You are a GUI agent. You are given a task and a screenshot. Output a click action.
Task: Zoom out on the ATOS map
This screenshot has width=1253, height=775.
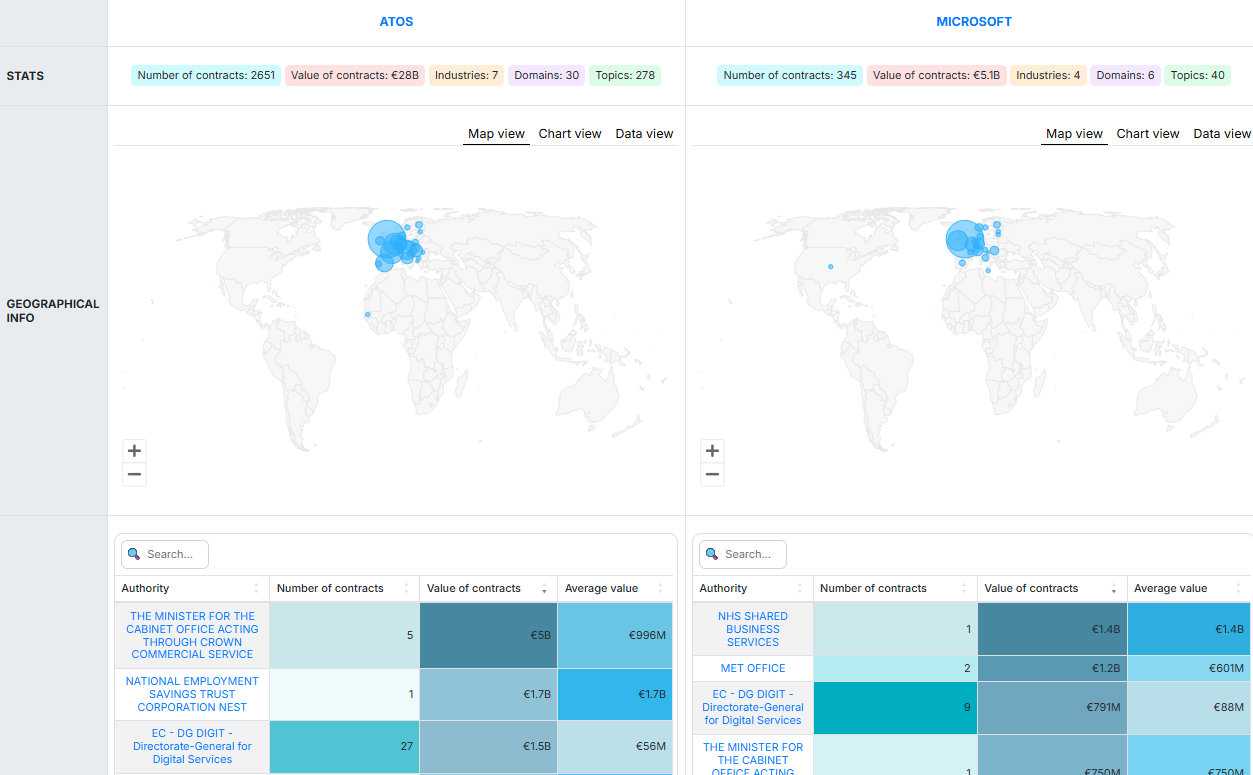(134, 474)
